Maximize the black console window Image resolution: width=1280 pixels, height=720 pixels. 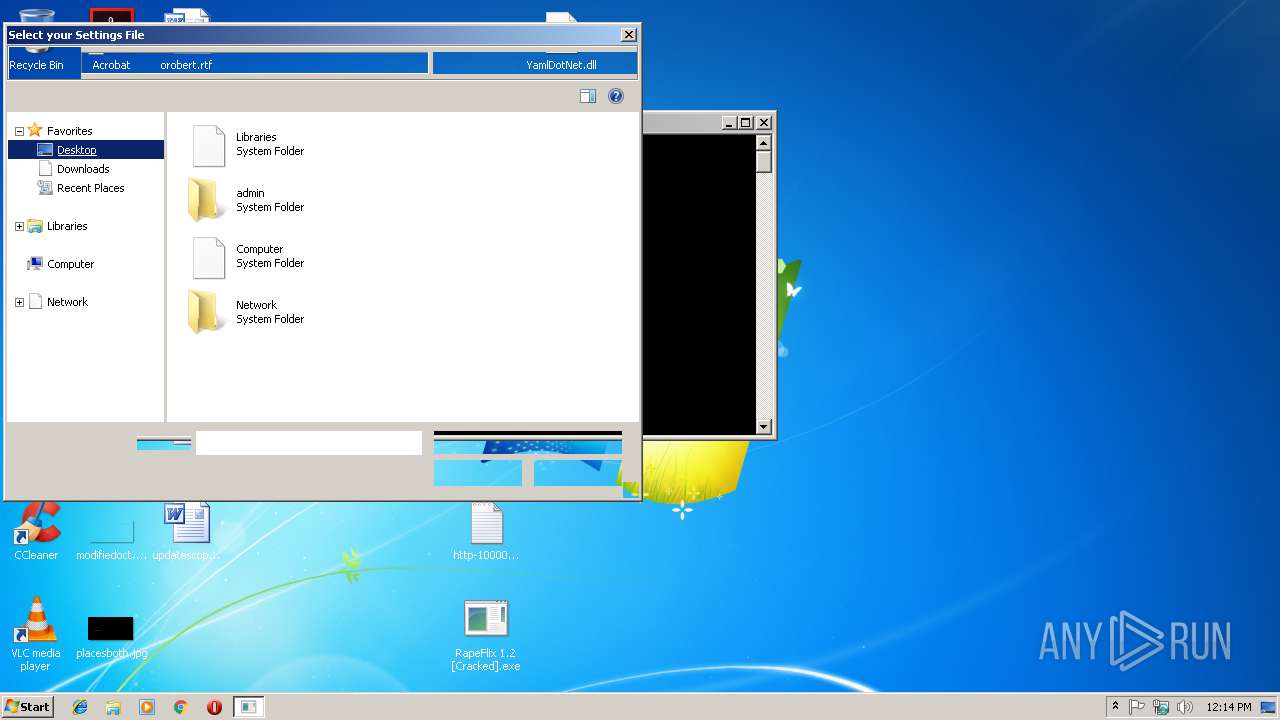[x=746, y=123]
